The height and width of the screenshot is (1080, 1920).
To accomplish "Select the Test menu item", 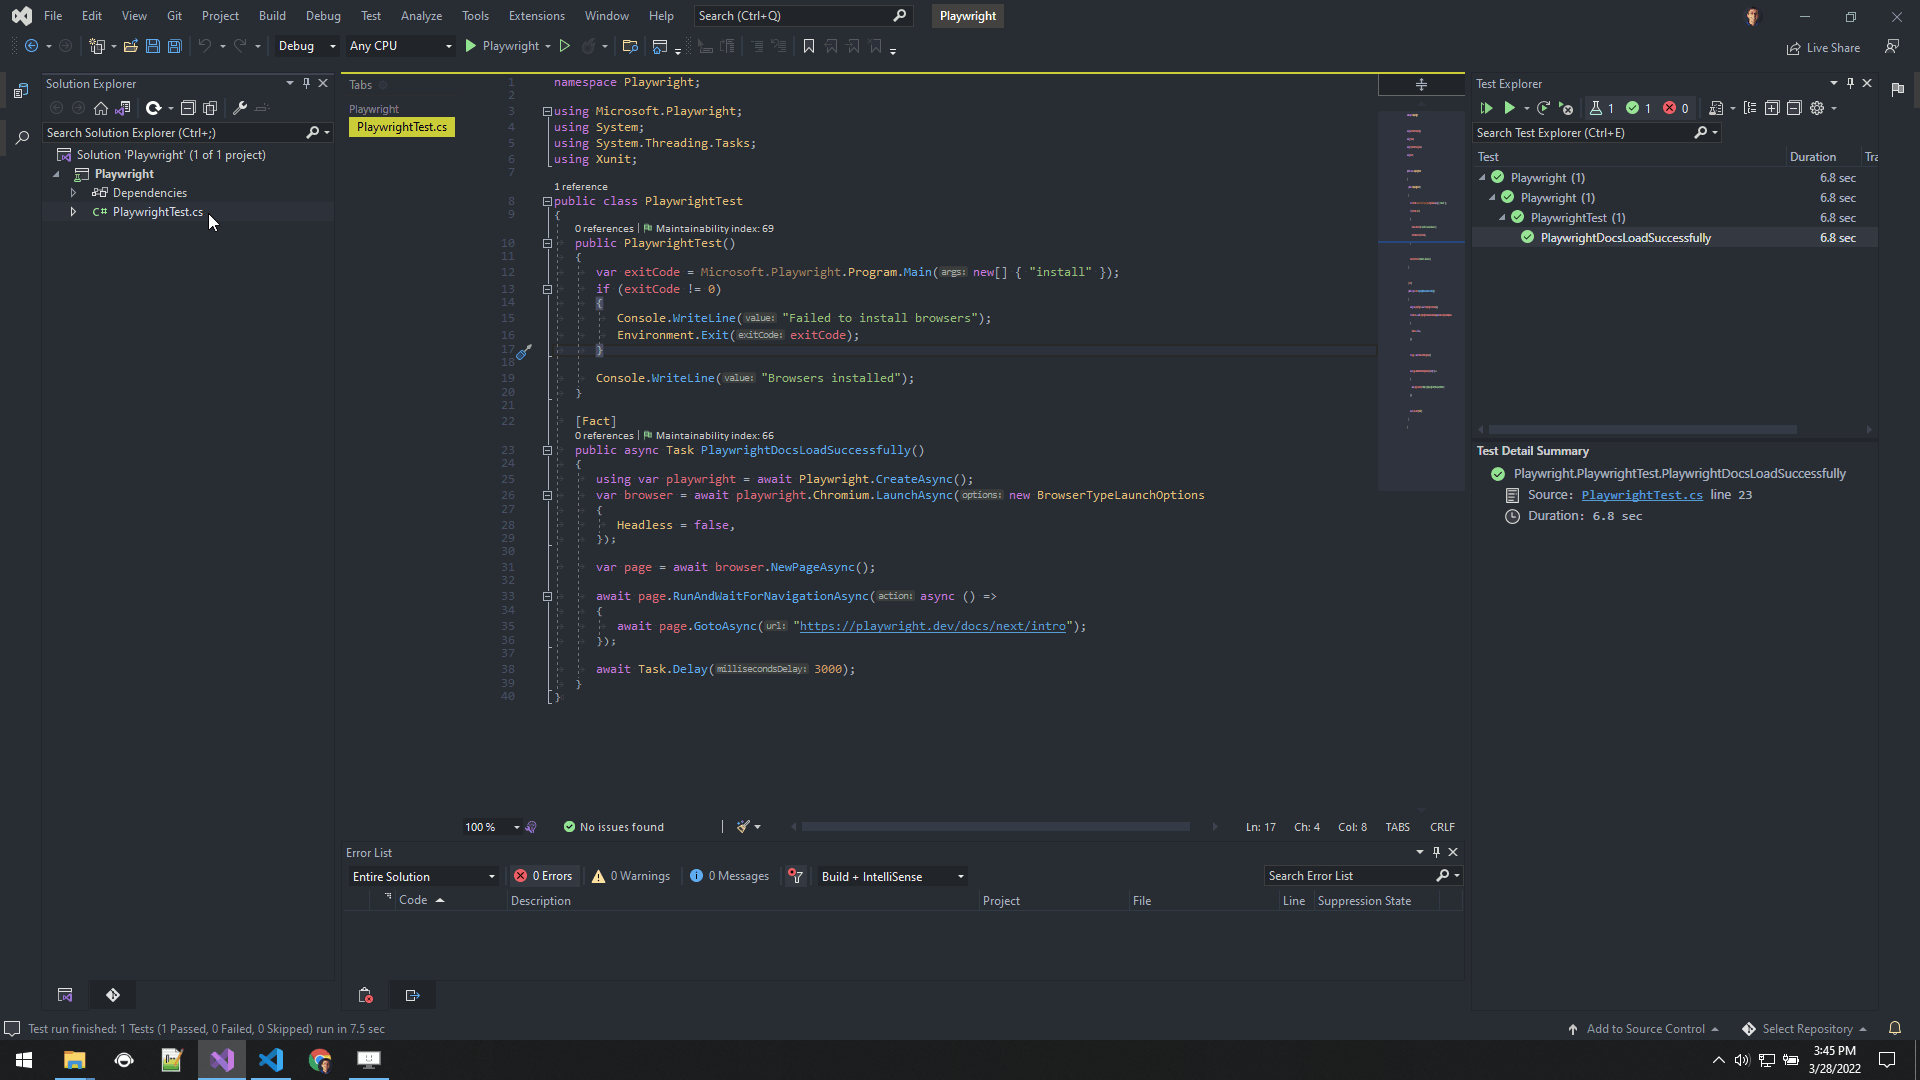I will click(x=371, y=15).
